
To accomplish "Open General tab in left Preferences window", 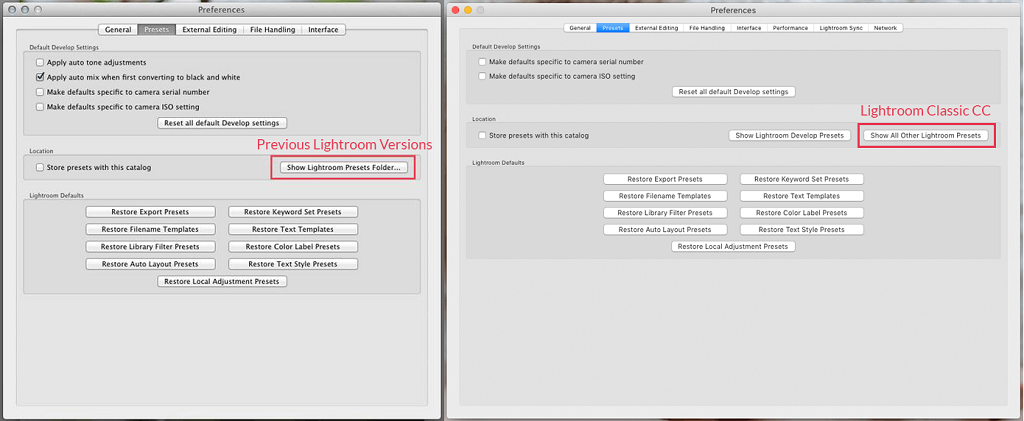I will point(118,29).
